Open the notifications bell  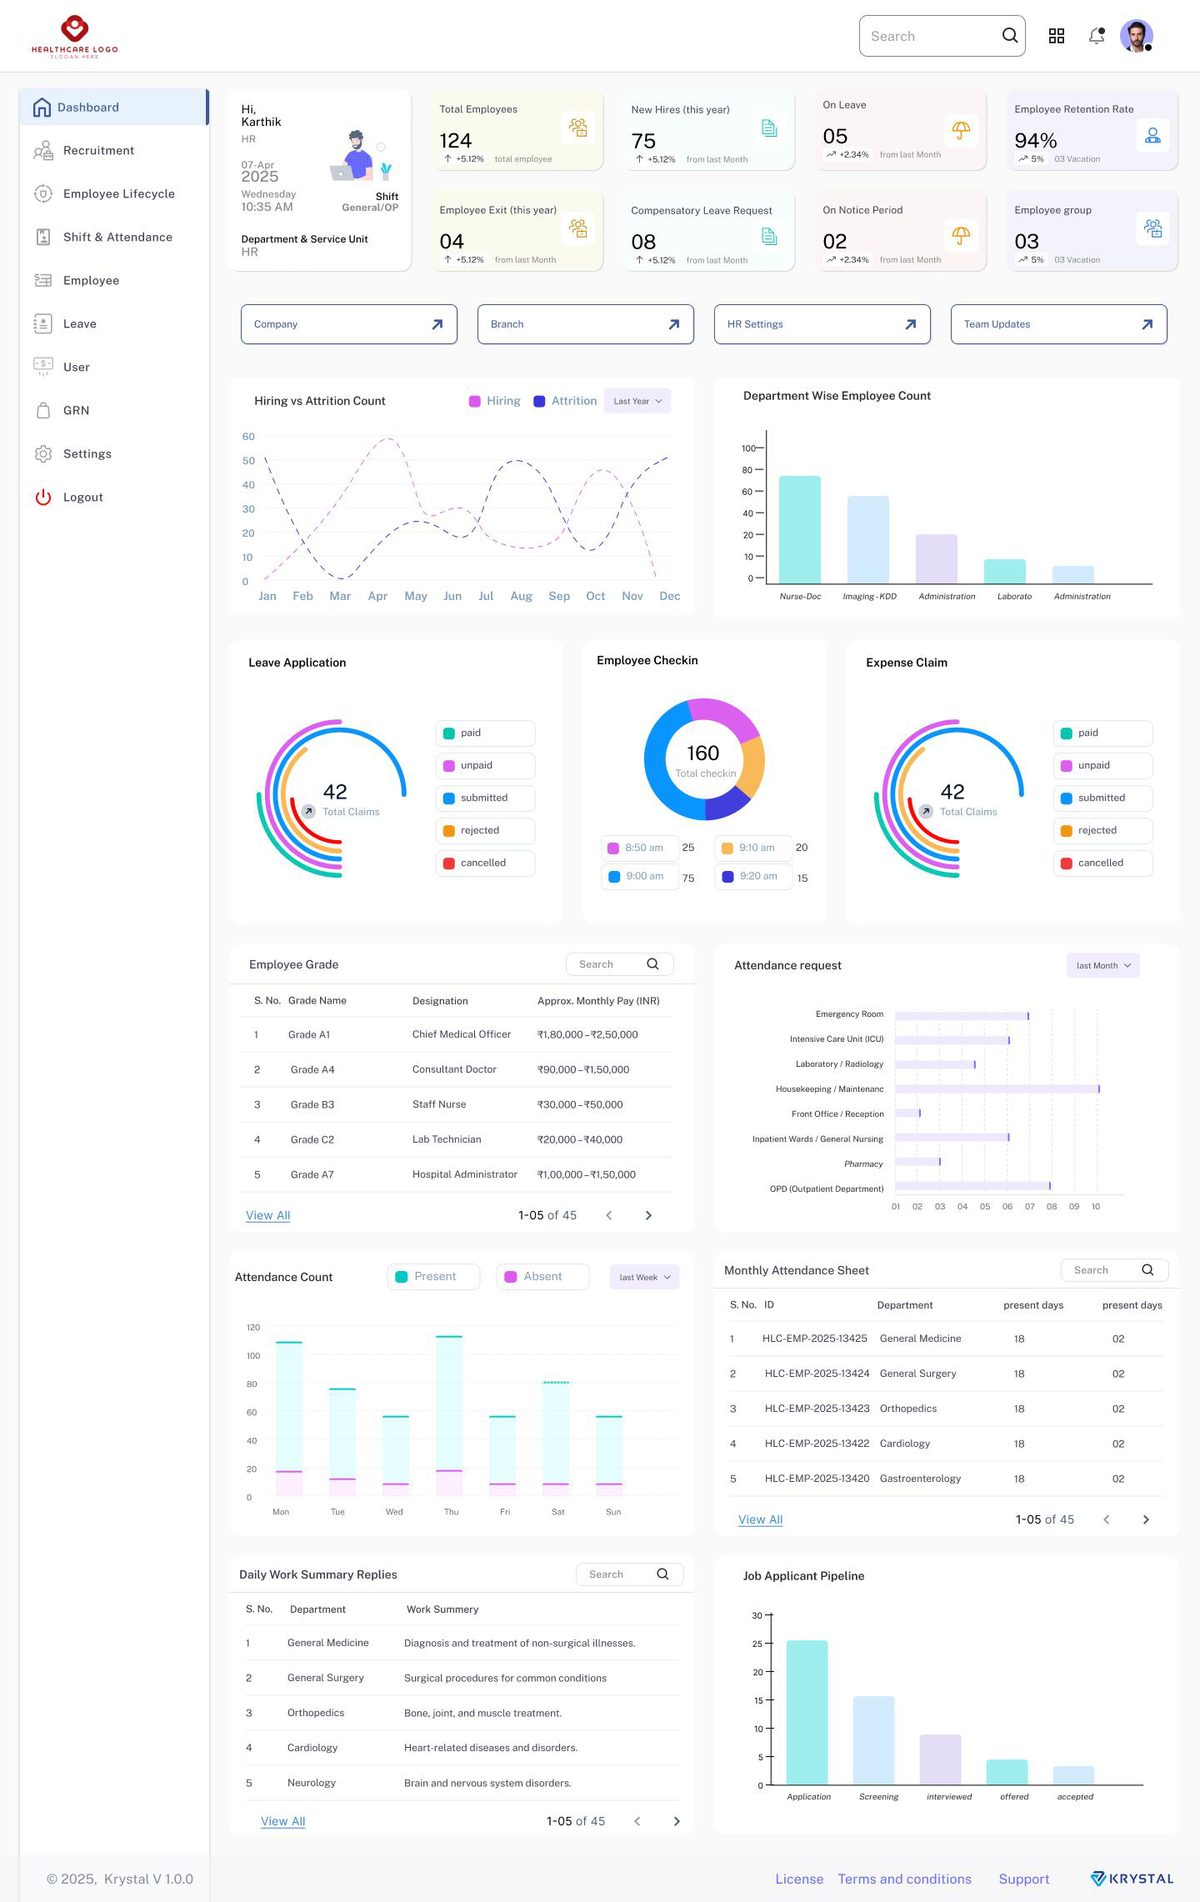[x=1097, y=36]
